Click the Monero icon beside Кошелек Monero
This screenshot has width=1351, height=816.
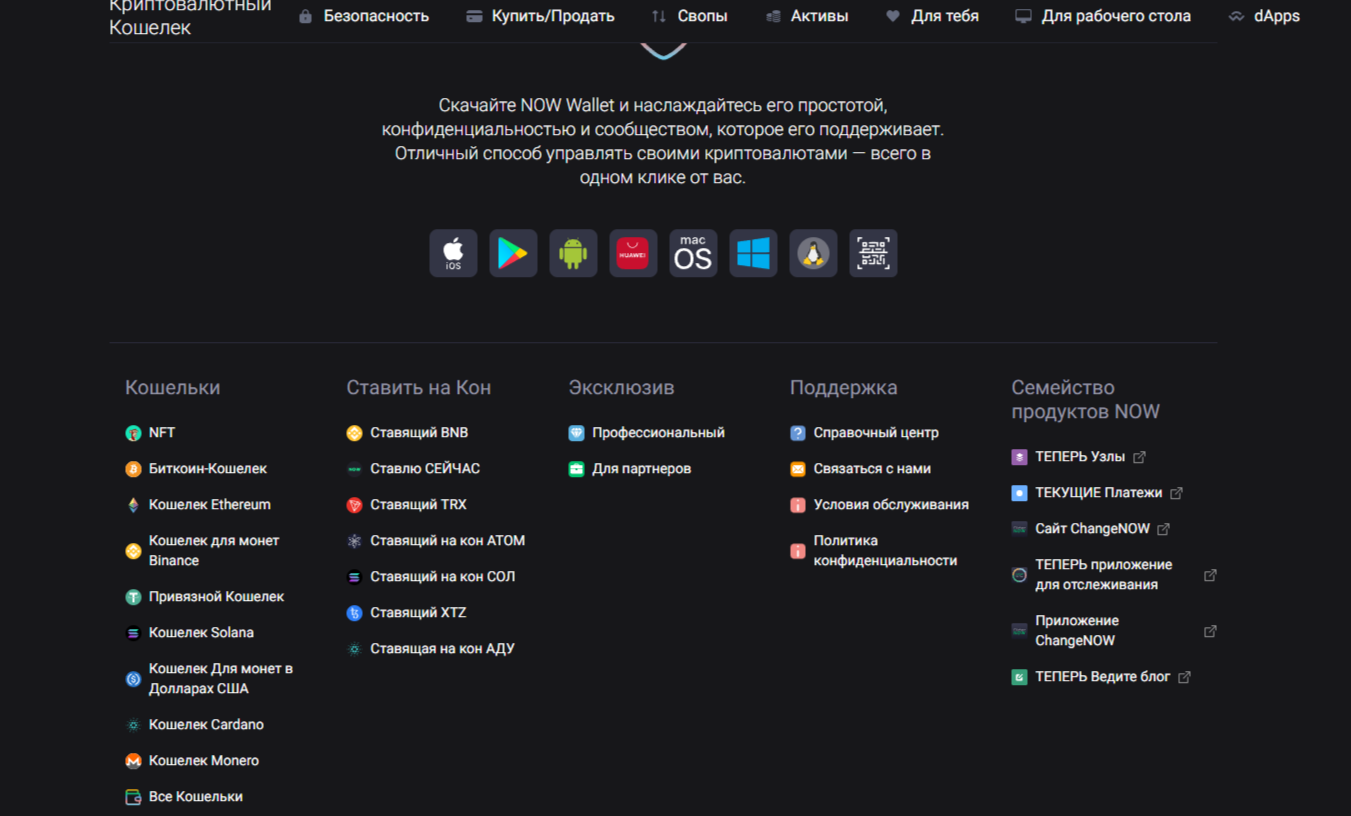tap(133, 761)
